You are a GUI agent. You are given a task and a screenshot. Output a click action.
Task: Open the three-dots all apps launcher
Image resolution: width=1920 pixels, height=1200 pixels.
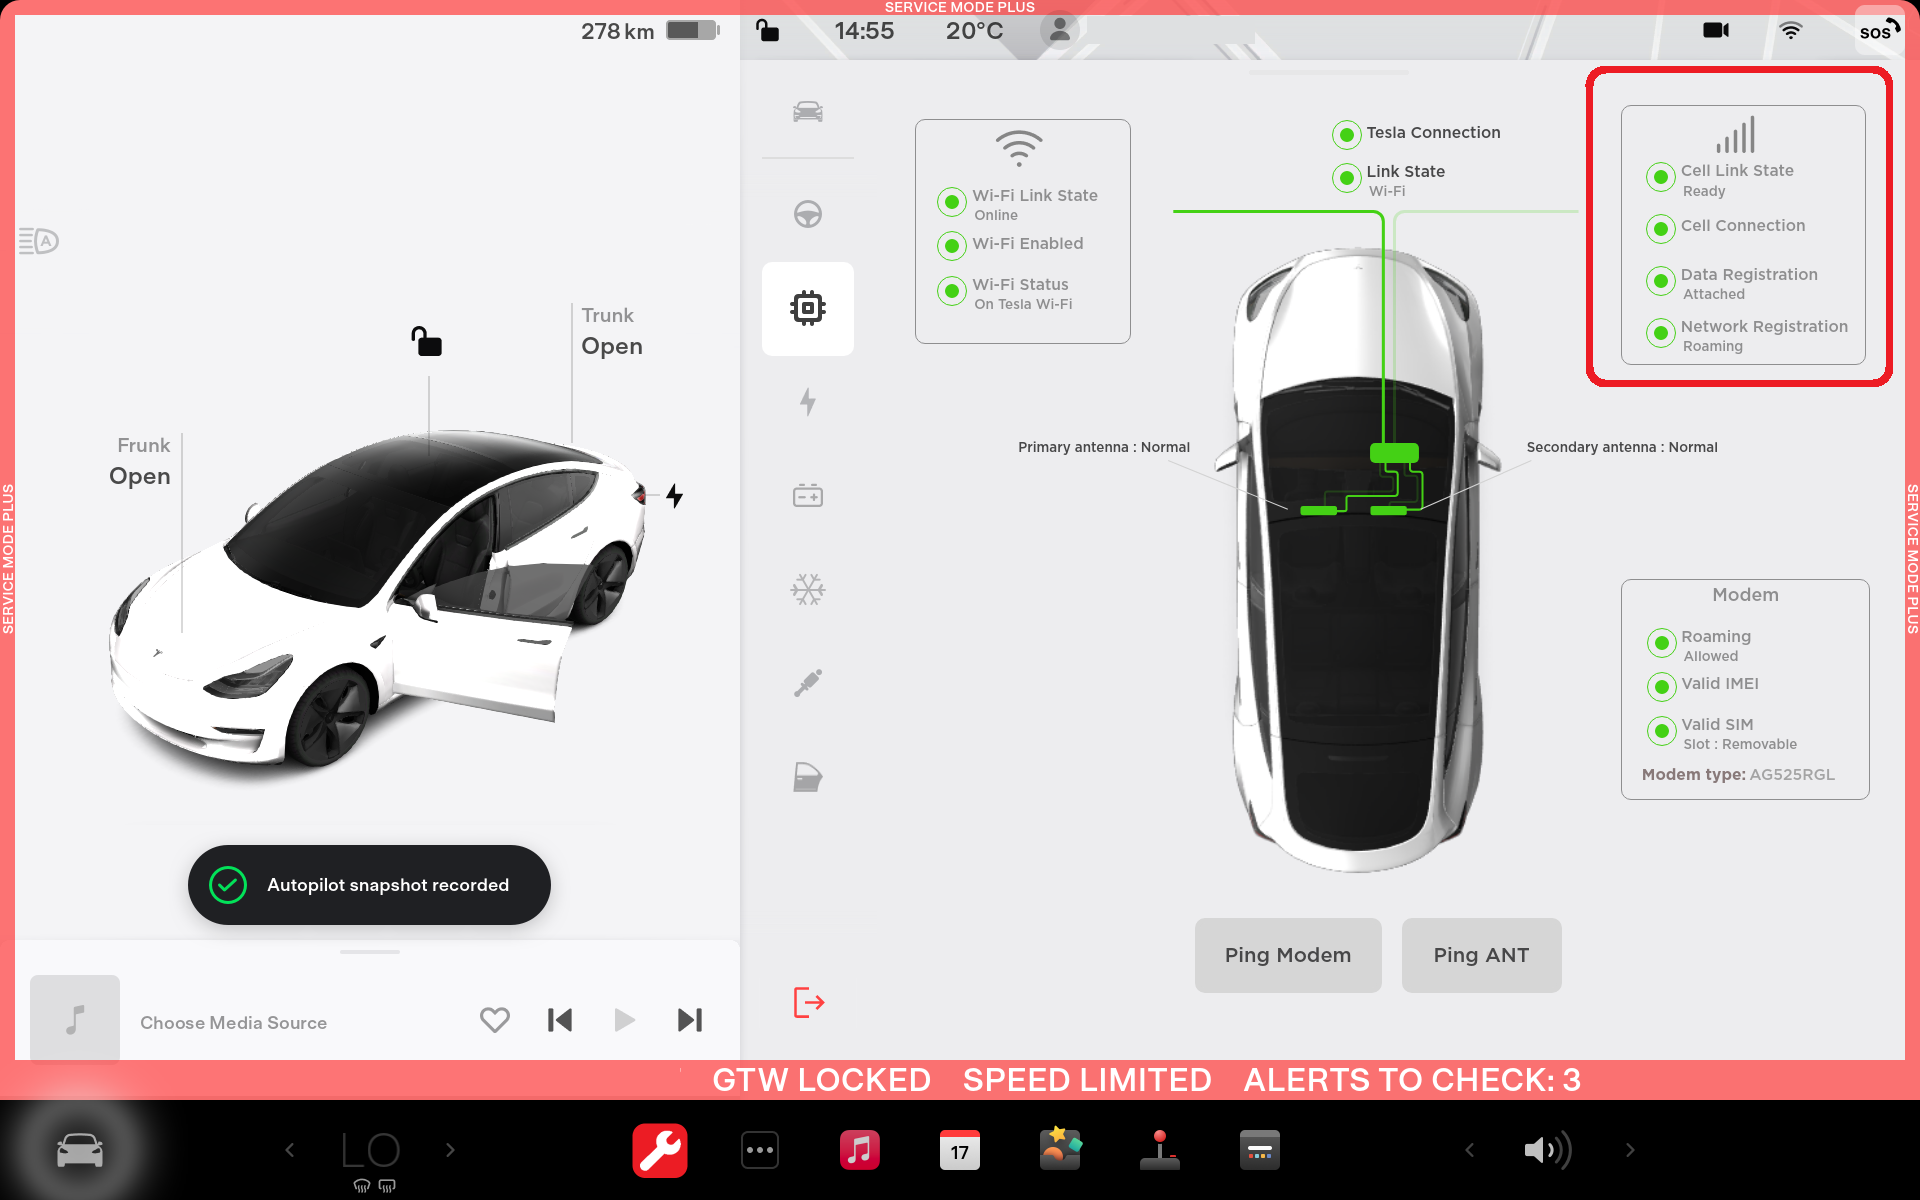coord(759,1150)
